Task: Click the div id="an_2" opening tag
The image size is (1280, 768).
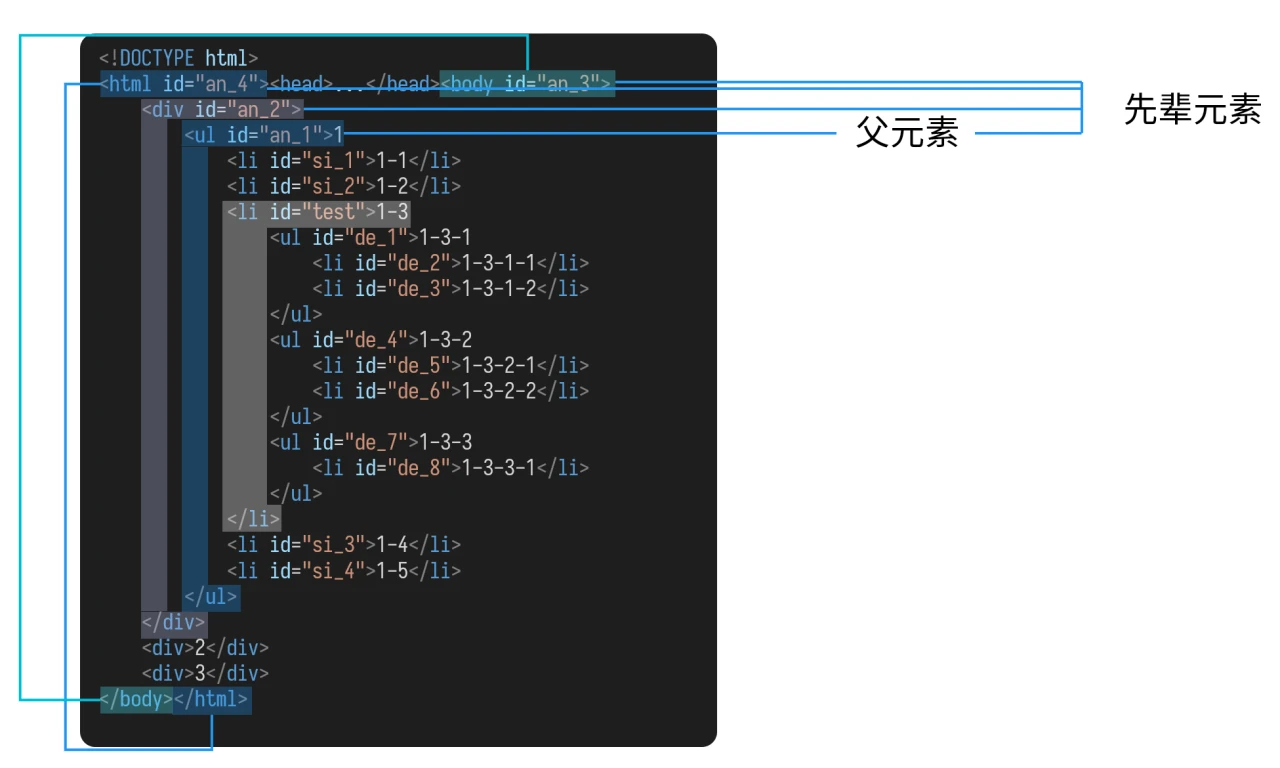Action: 222,109
